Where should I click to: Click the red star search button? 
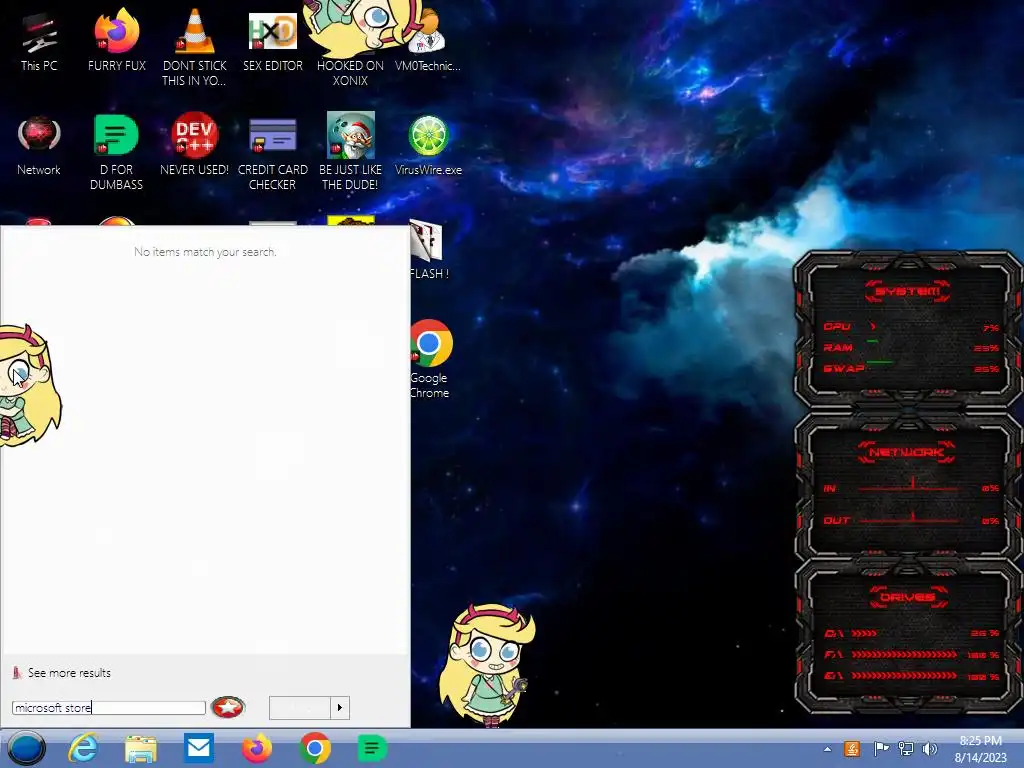coord(228,707)
